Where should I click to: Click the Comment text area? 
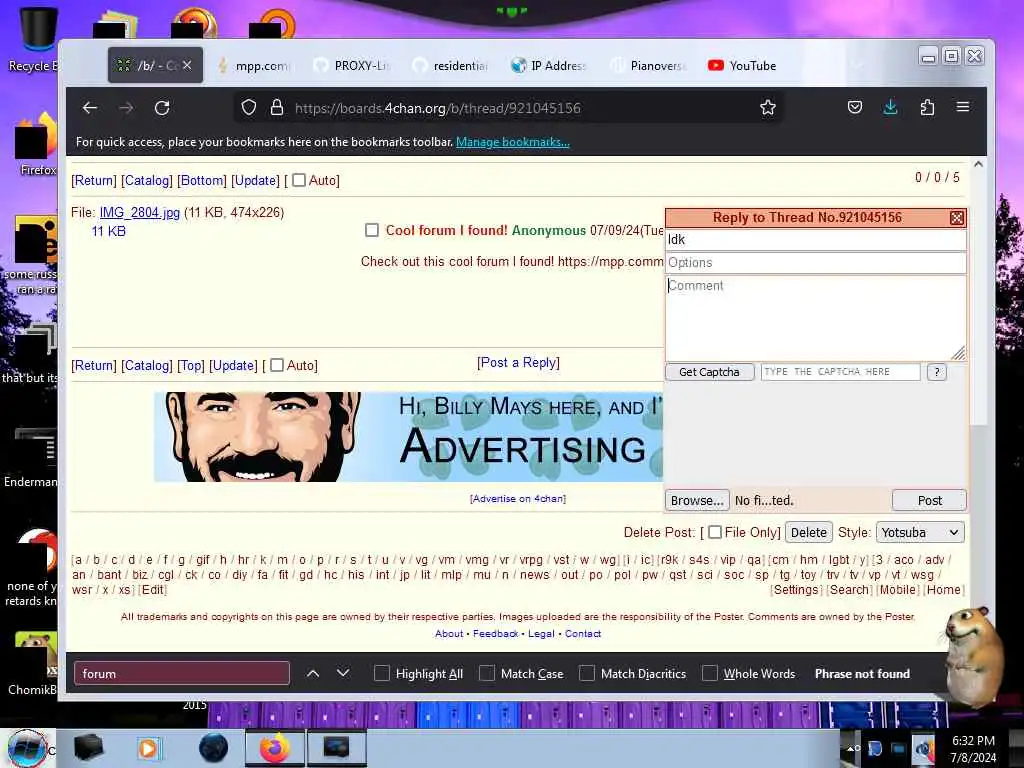[x=815, y=317]
